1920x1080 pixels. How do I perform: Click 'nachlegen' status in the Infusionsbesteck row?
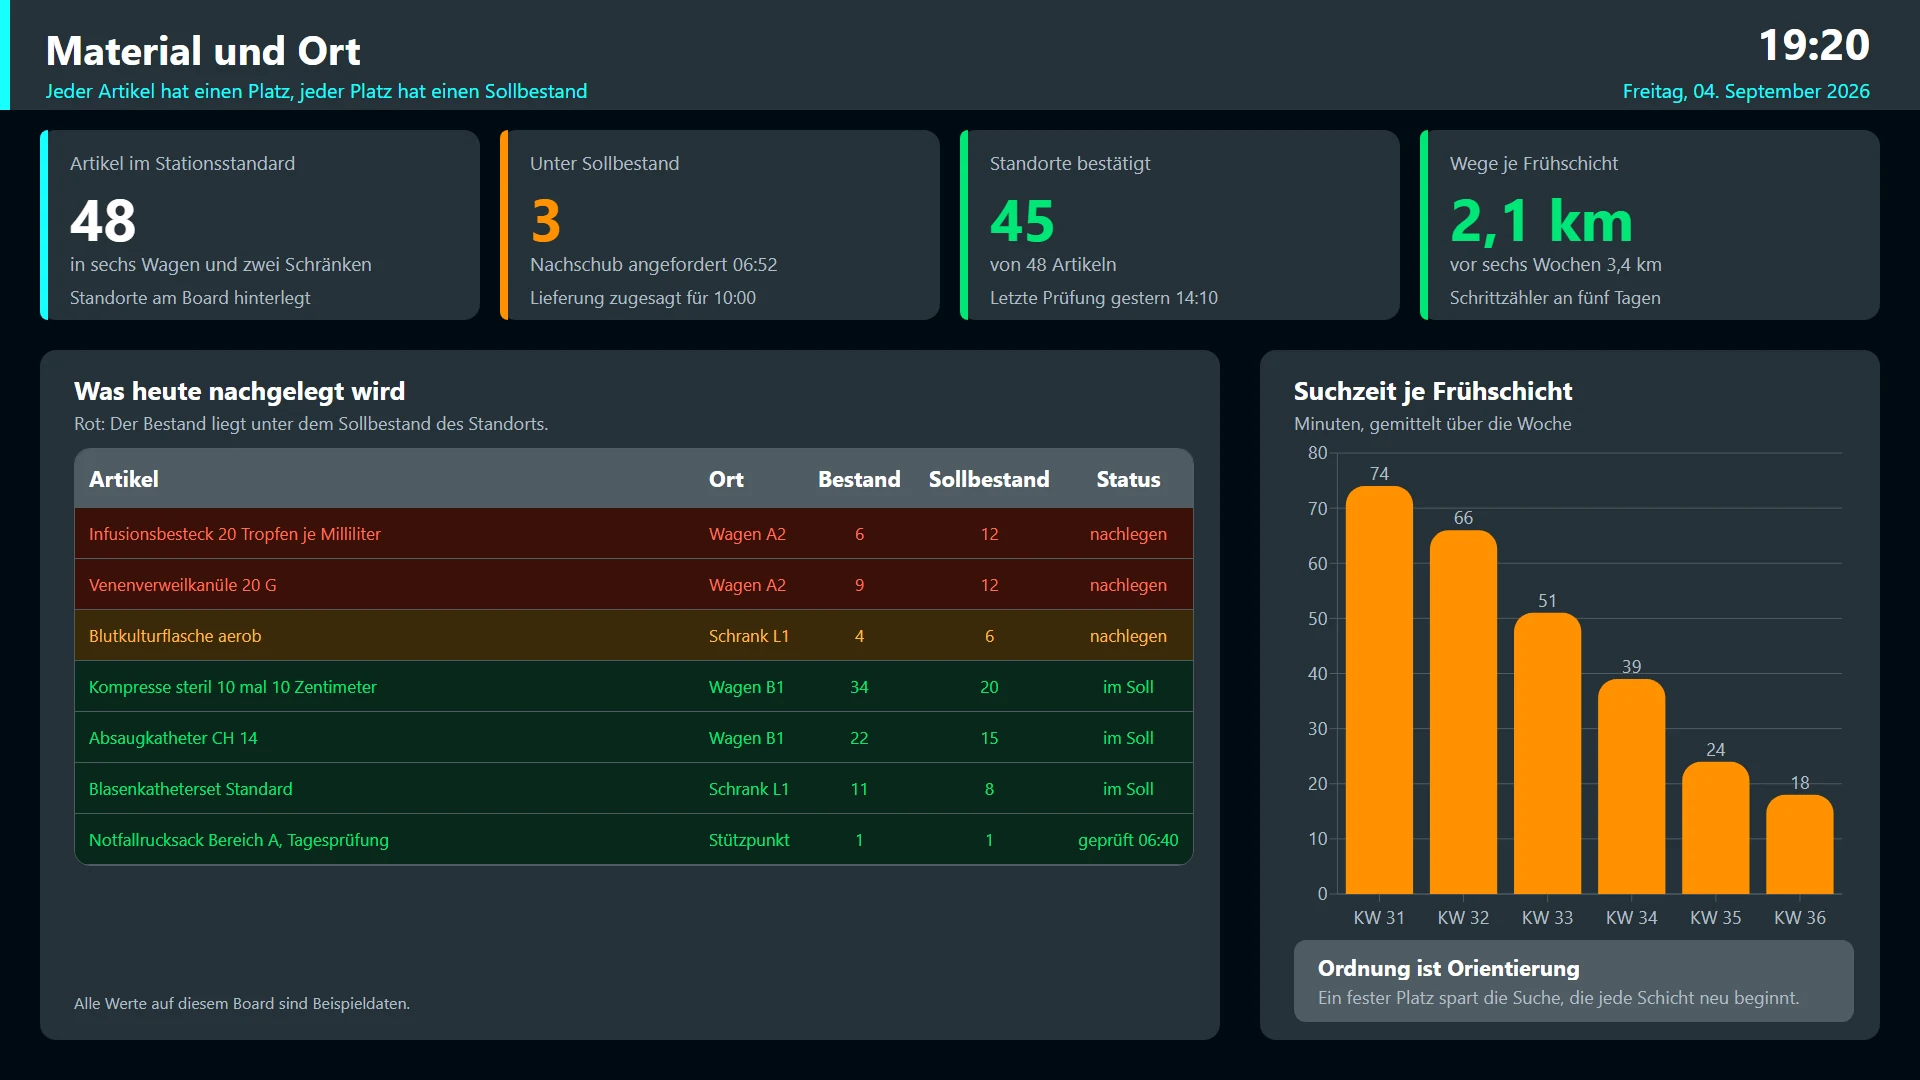[x=1128, y=534]
